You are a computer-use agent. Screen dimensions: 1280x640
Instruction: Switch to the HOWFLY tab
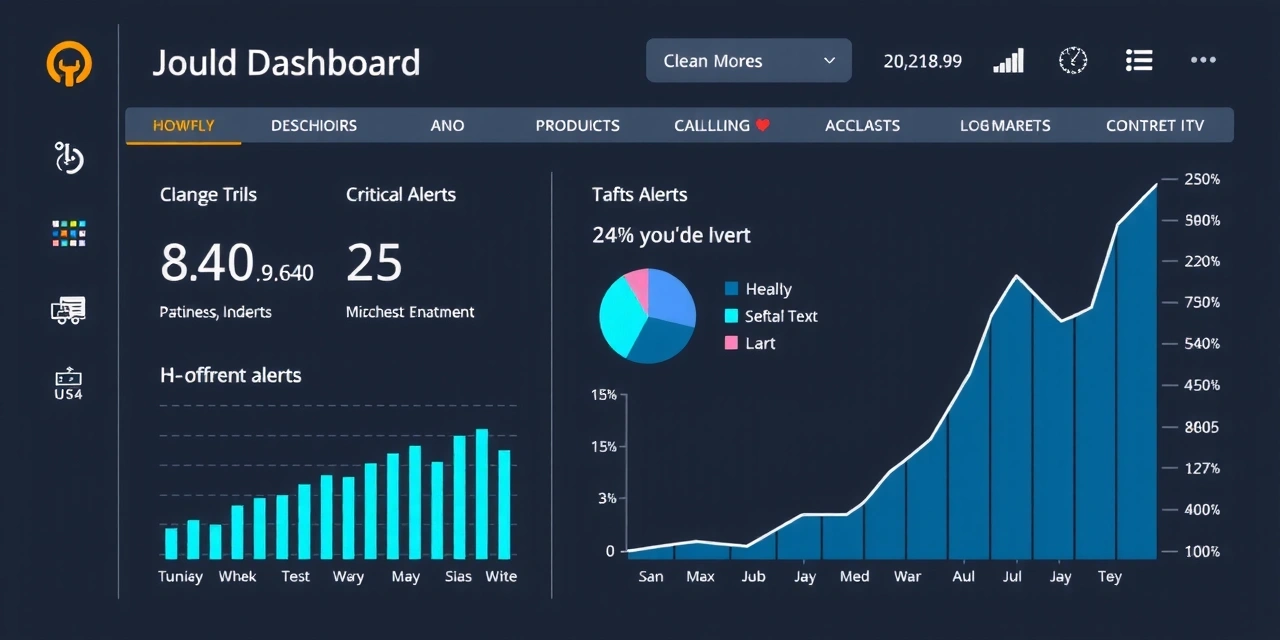[184, 126]
